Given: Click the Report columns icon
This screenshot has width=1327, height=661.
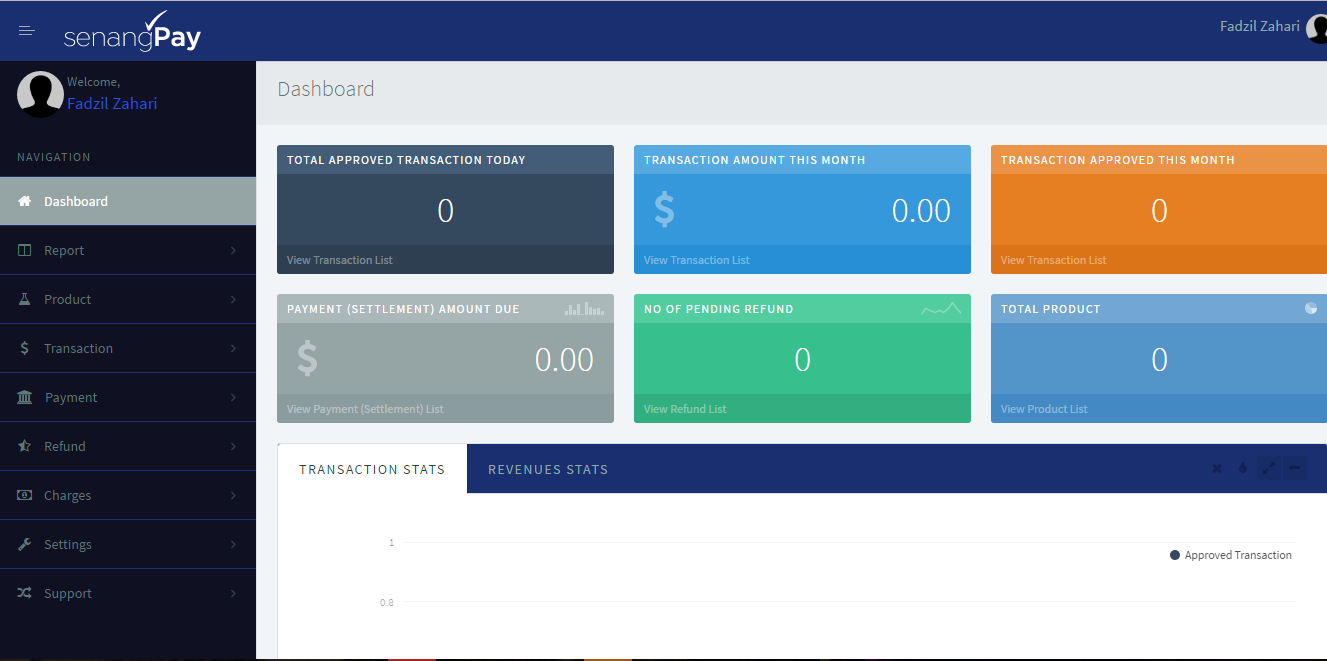Looking at the screenshot, I should (25, 250).
